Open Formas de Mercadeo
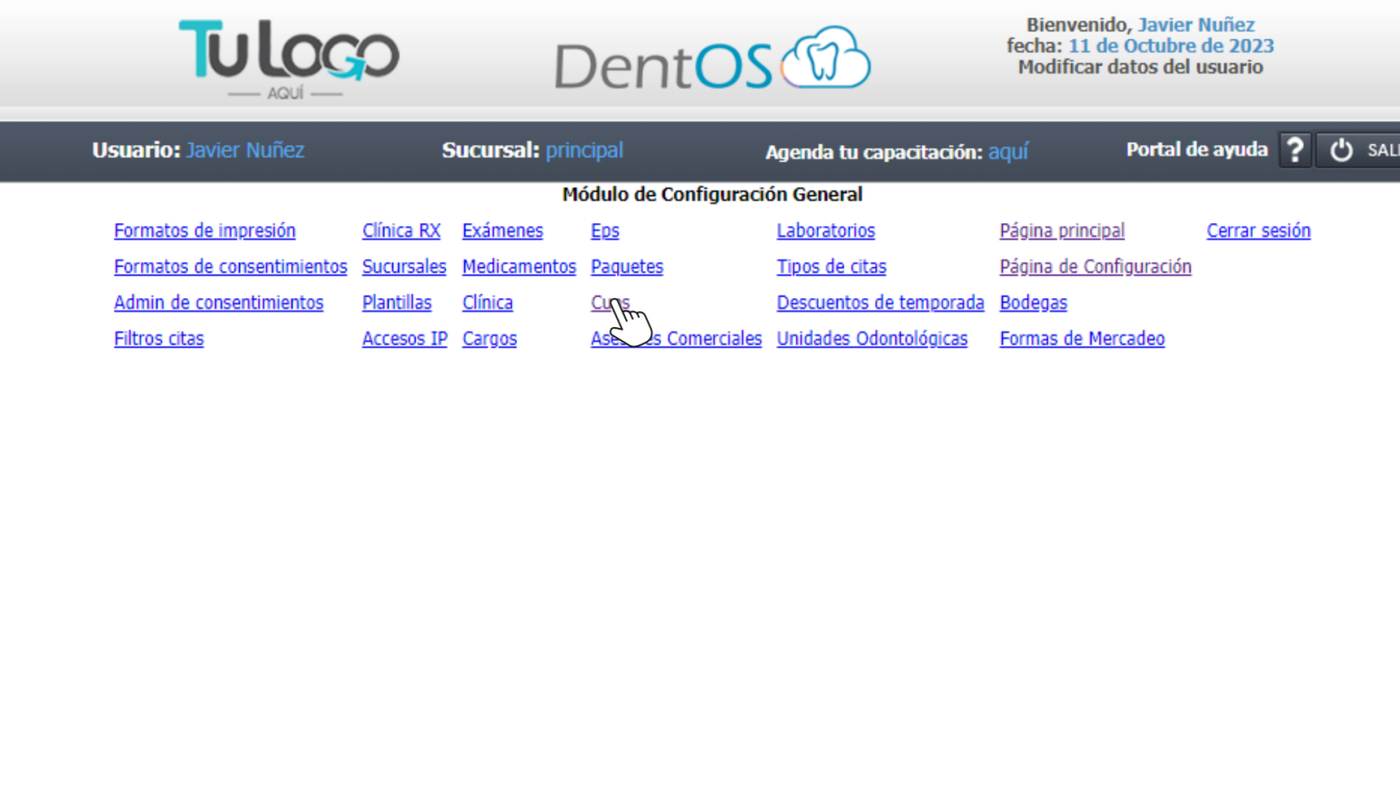 tap(1082, 339)
